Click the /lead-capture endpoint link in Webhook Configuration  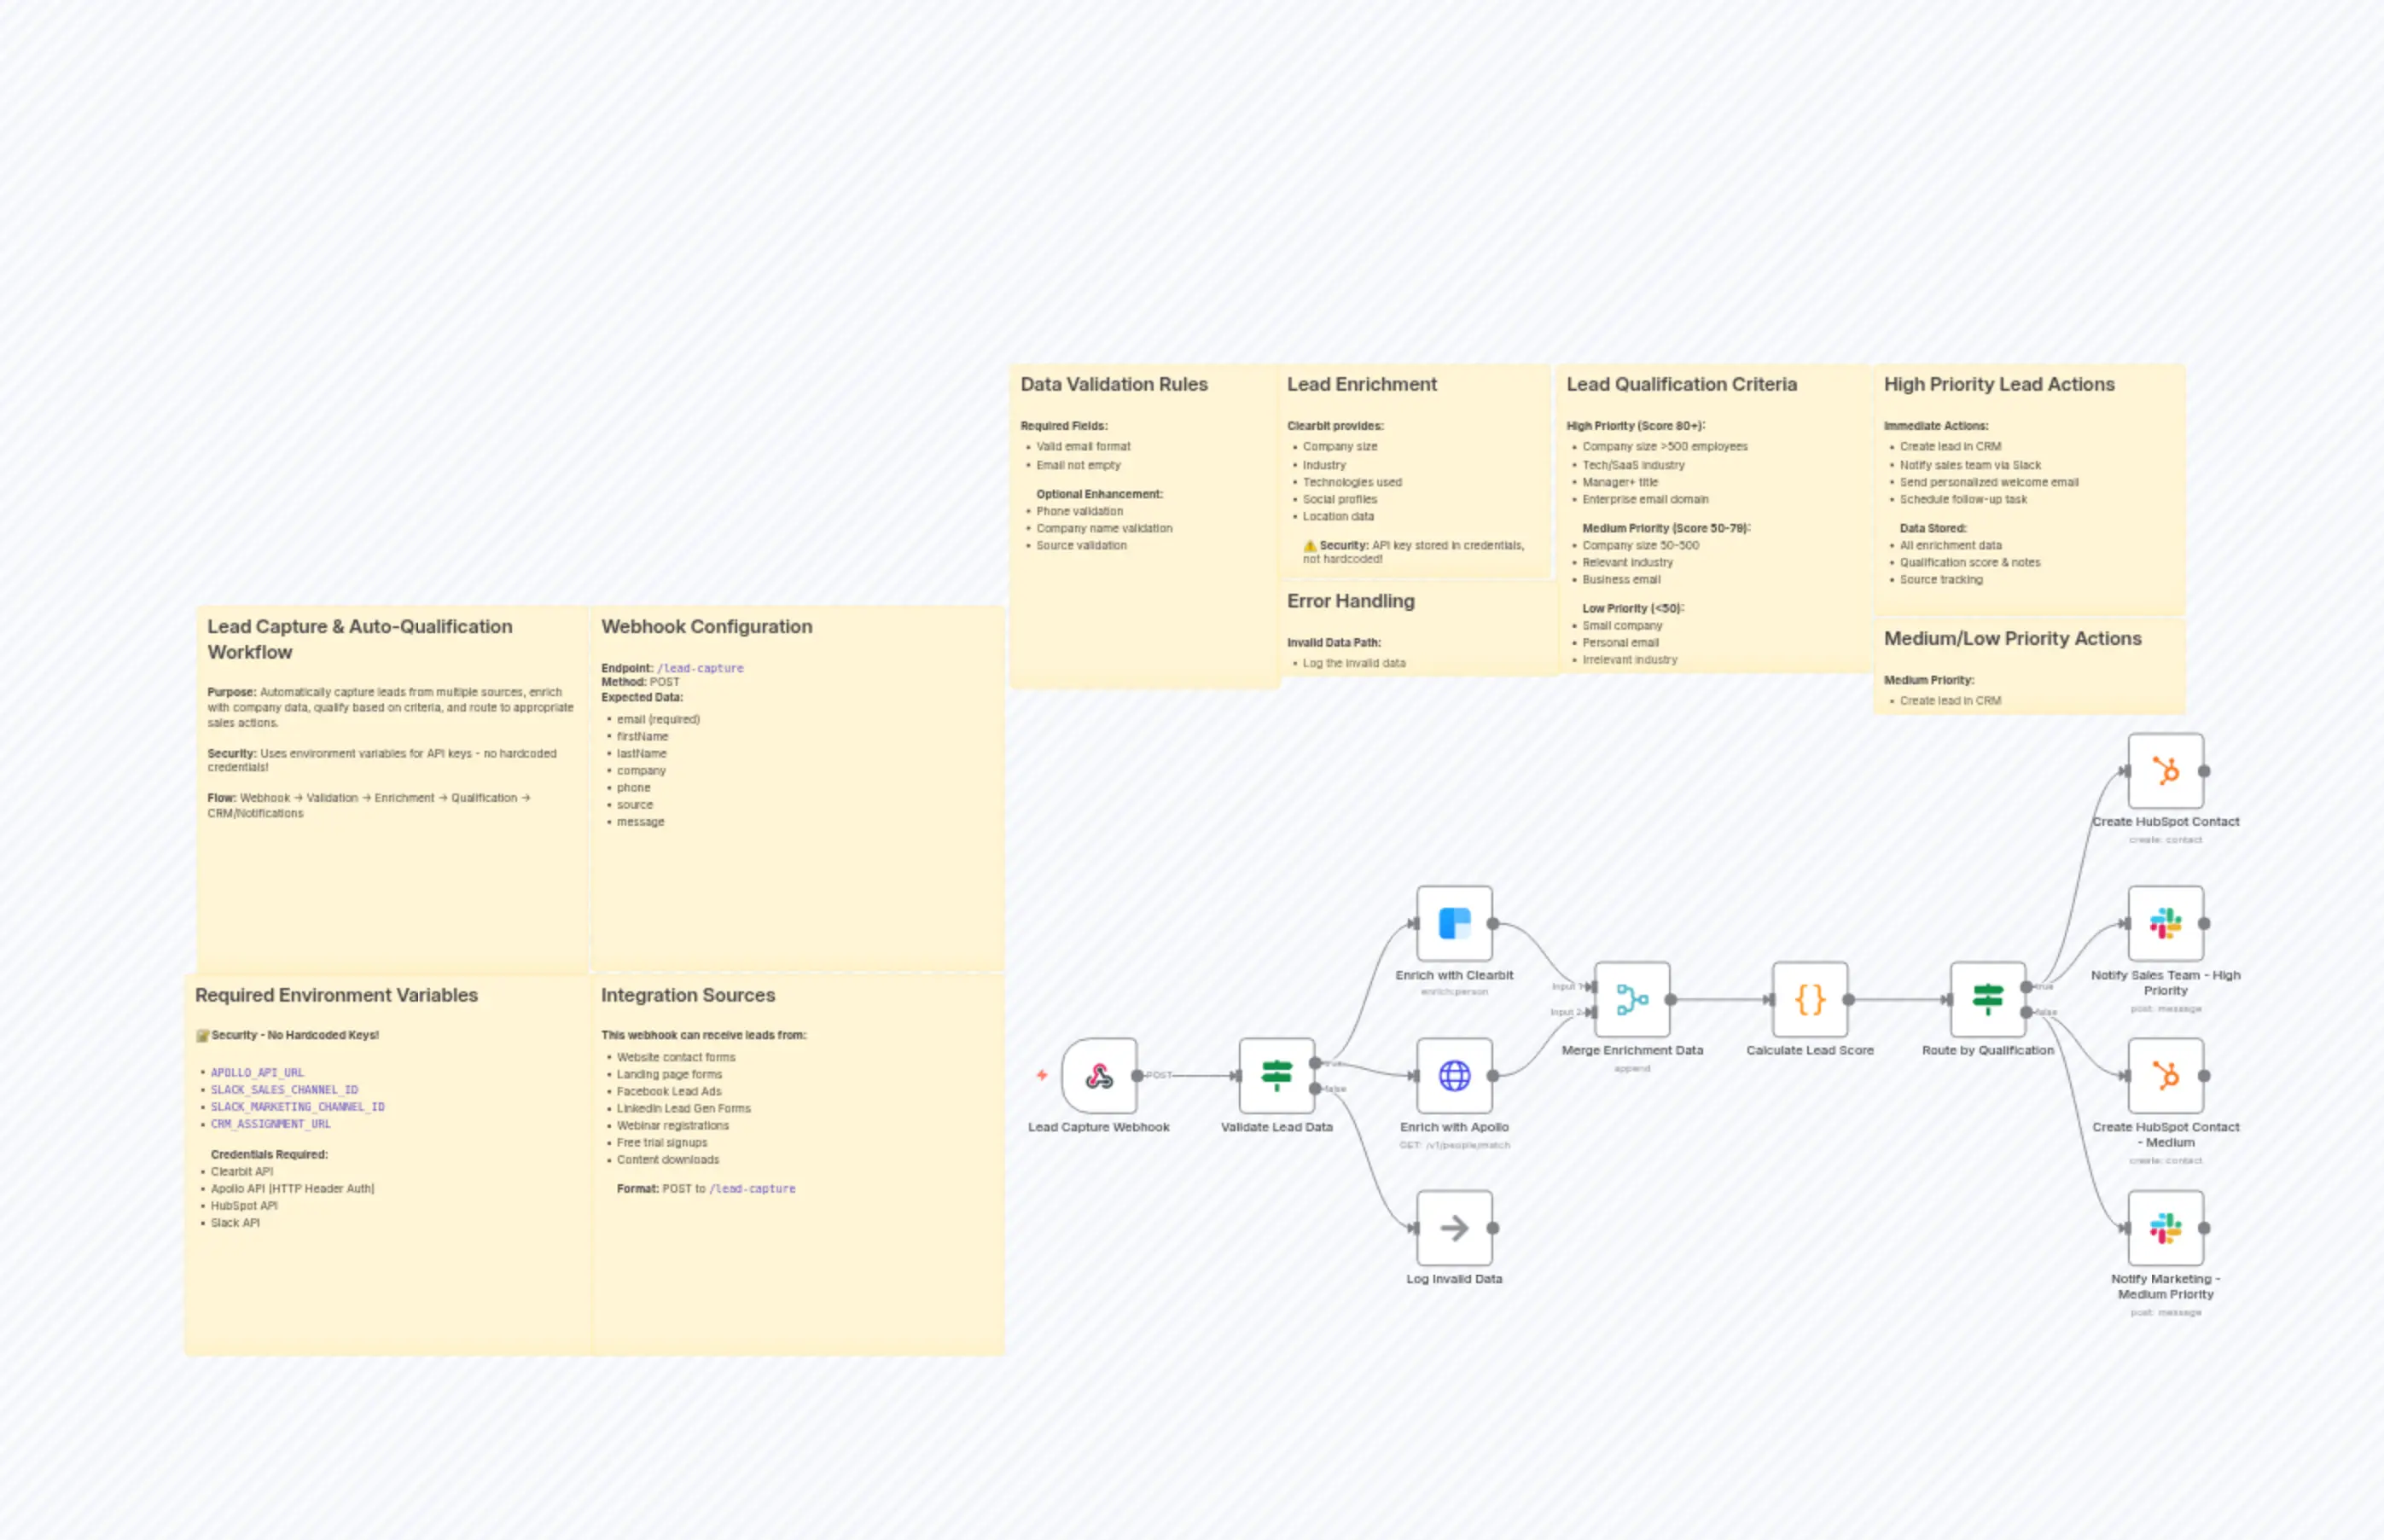700,667
